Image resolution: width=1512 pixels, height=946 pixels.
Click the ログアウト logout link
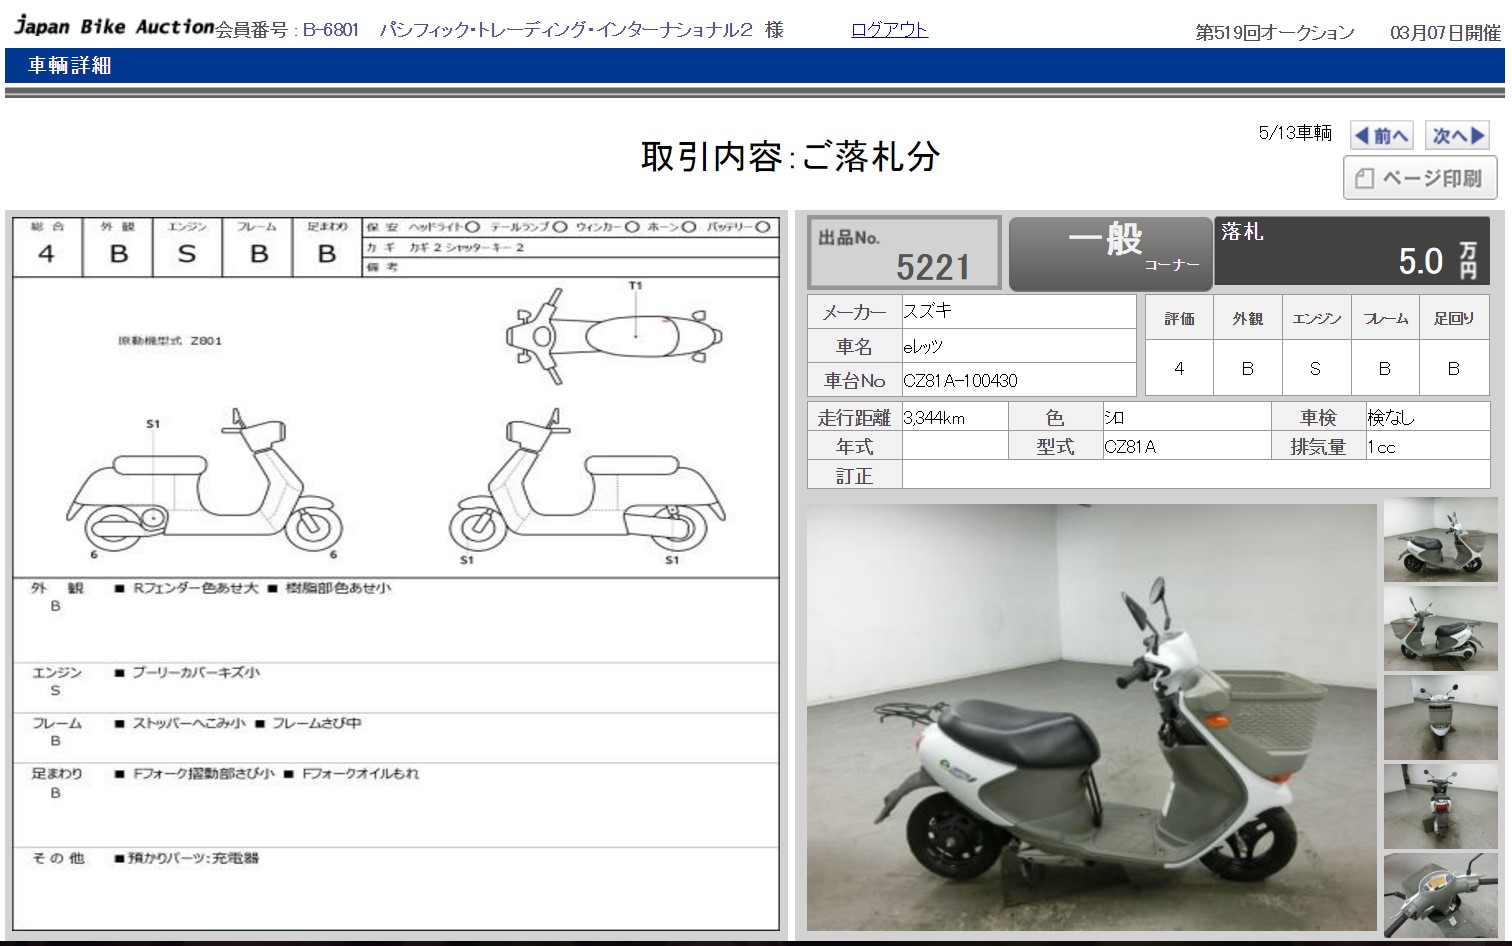pyautogui.click(x=889, y=30)
